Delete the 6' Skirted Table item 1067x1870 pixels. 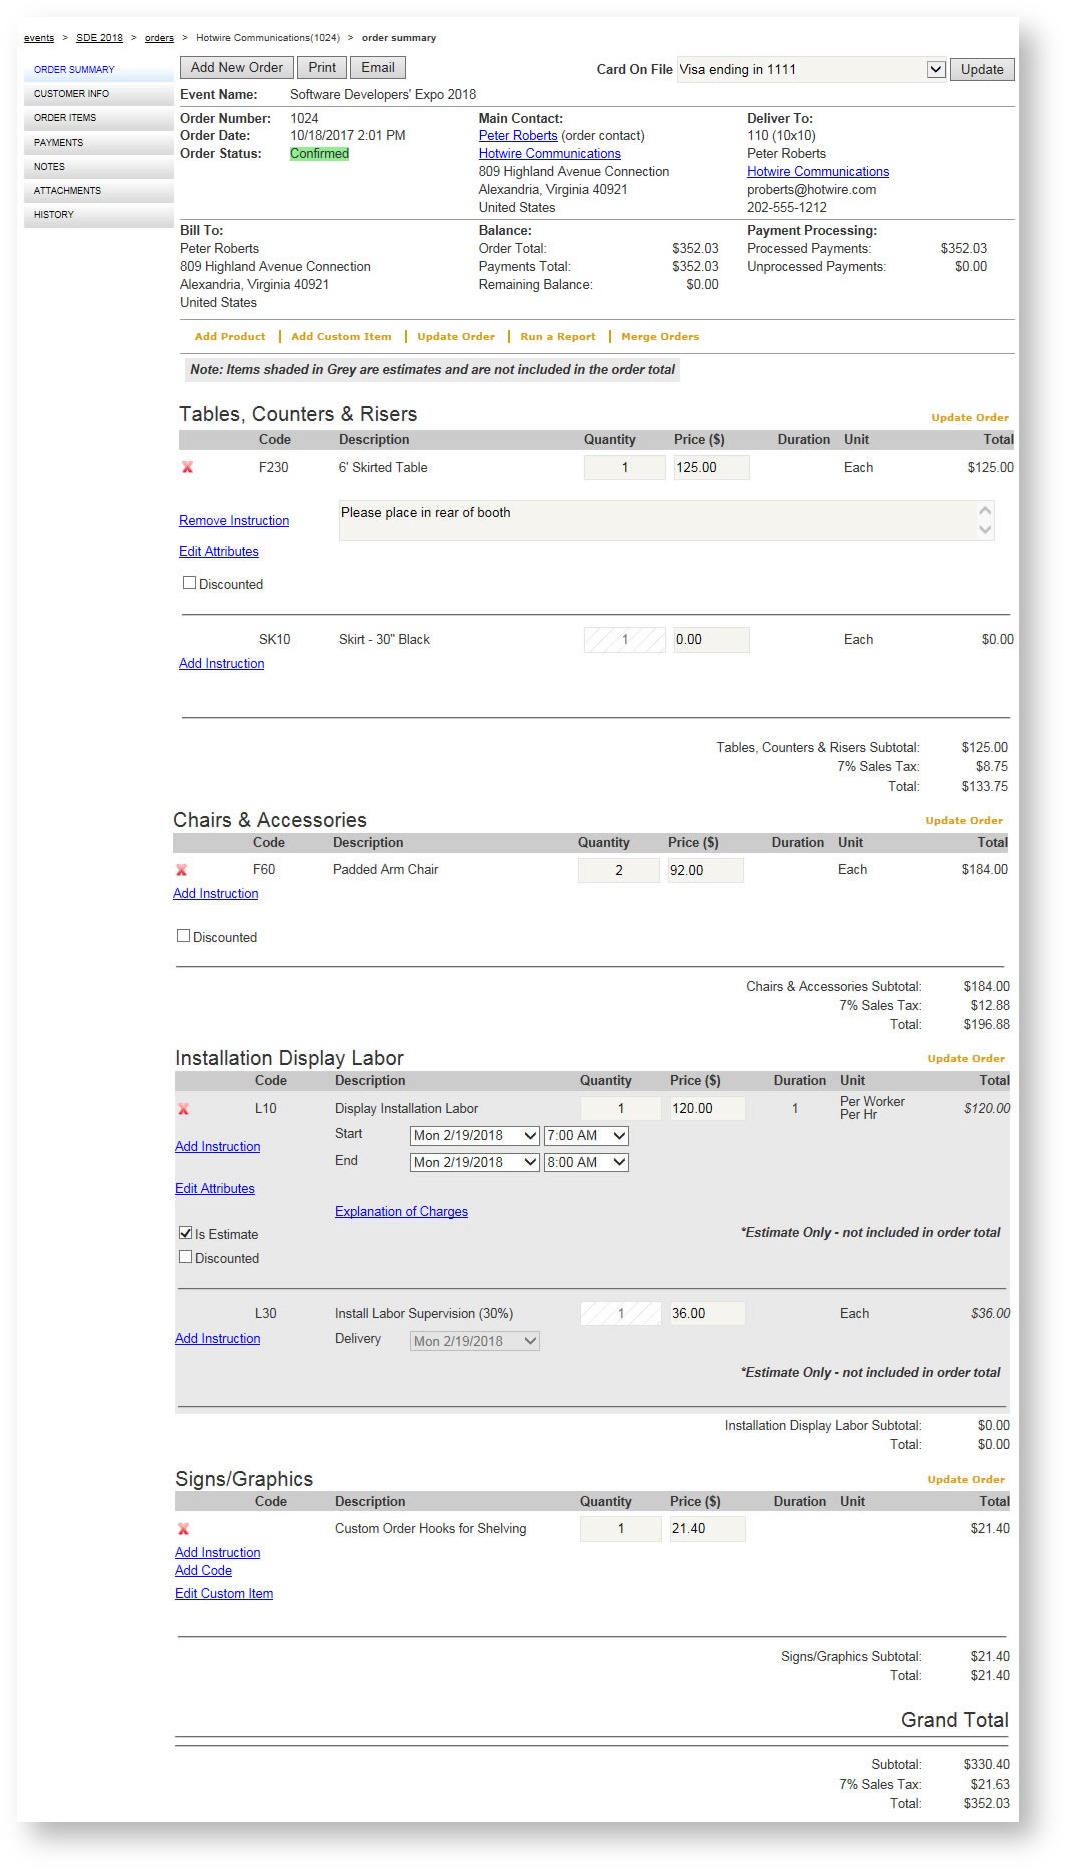(x=187, y=468)
